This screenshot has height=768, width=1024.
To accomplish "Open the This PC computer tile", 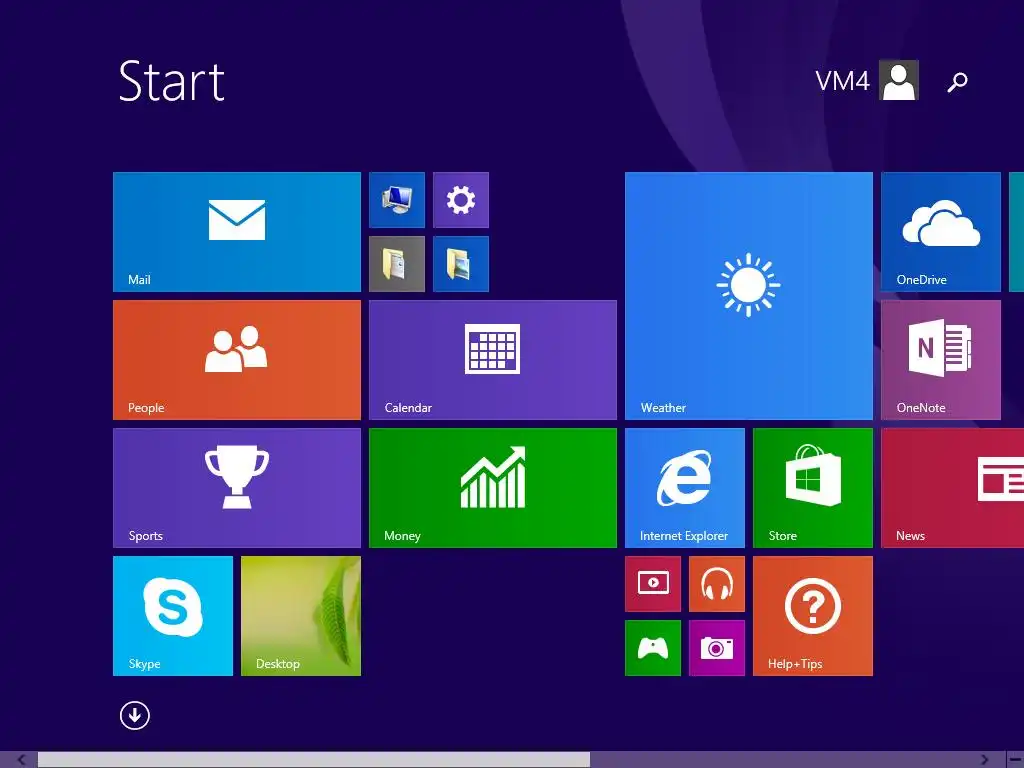I will tap(396, 200).
